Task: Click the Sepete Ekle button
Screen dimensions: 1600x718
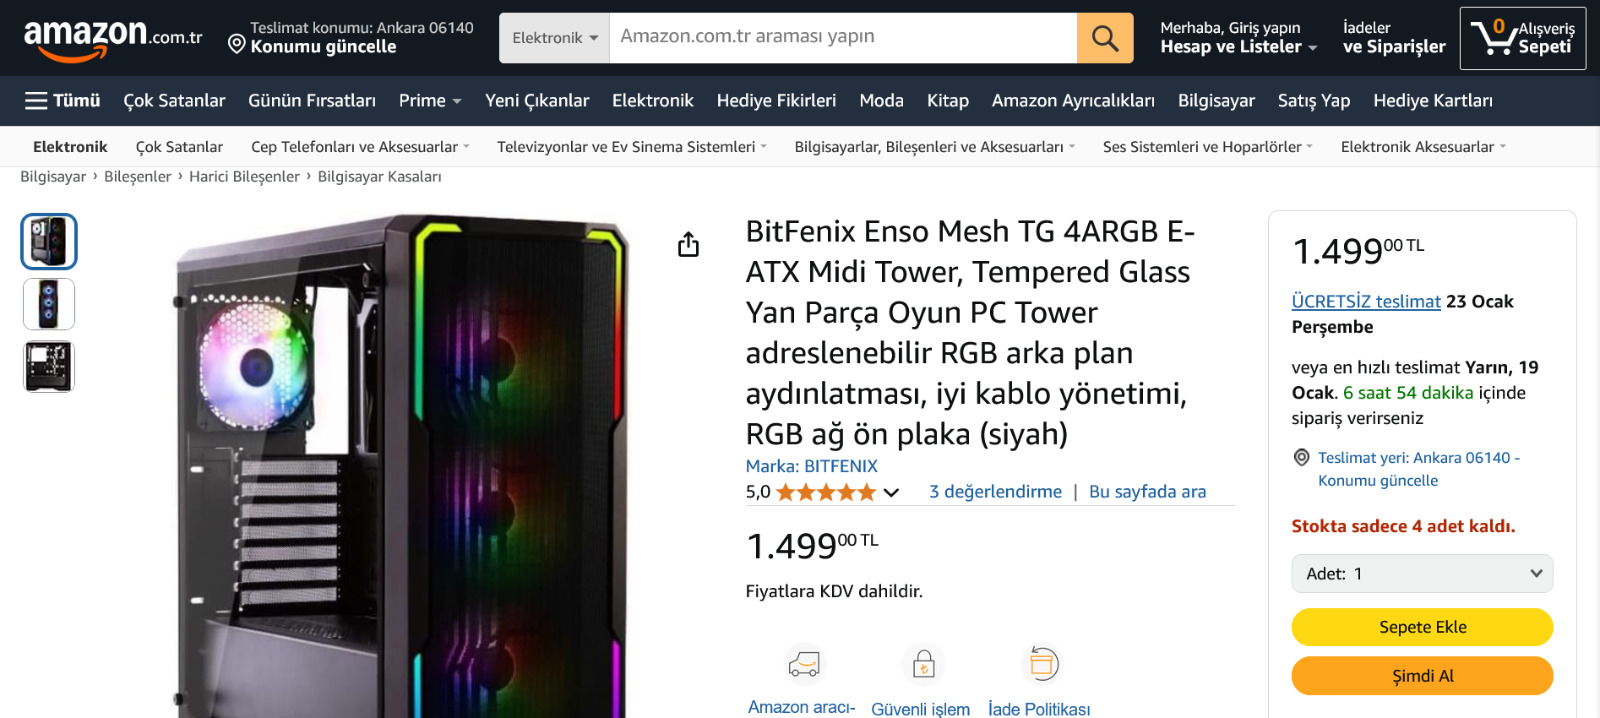Action: point(1422,627)
